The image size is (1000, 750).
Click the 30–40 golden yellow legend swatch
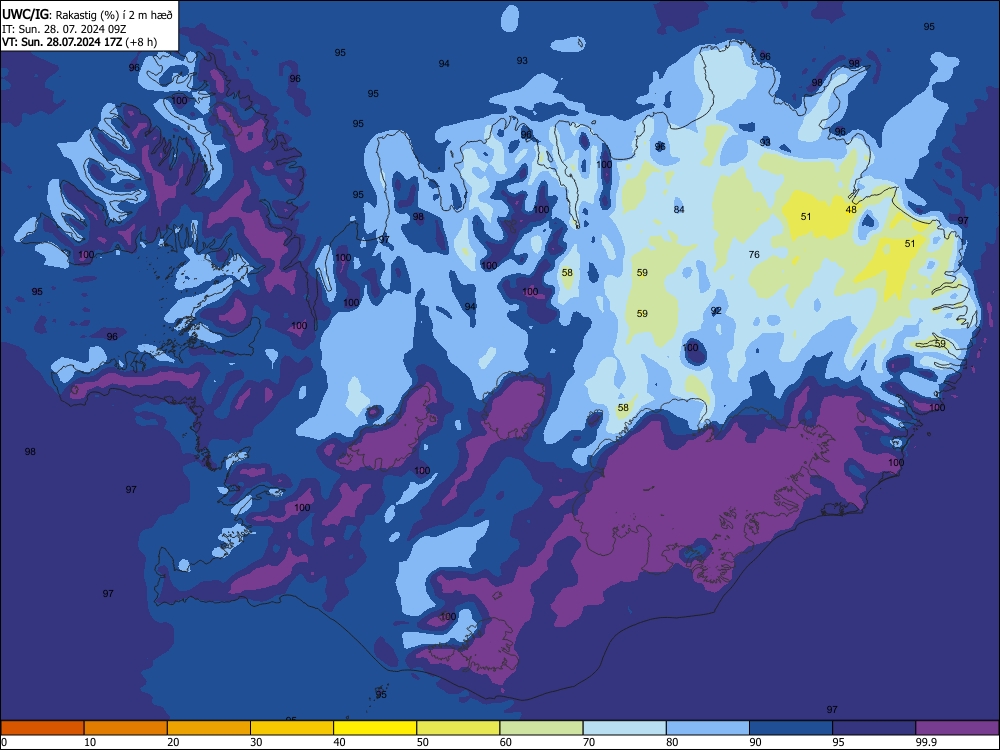click(x=292, y=728)
